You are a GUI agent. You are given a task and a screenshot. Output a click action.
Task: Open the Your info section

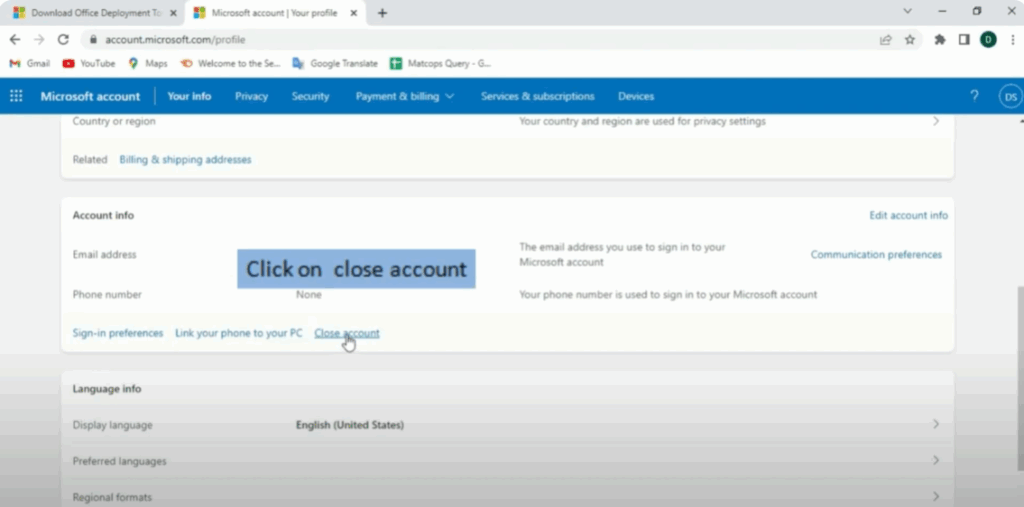(x=189, y=96)
